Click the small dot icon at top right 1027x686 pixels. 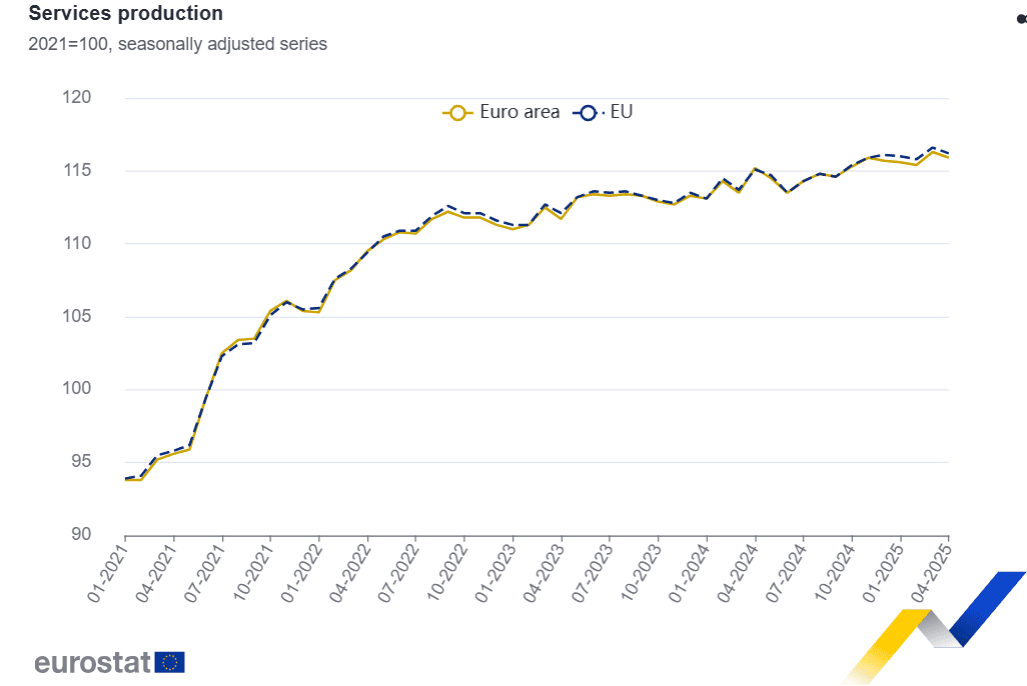click(1020, 18)
